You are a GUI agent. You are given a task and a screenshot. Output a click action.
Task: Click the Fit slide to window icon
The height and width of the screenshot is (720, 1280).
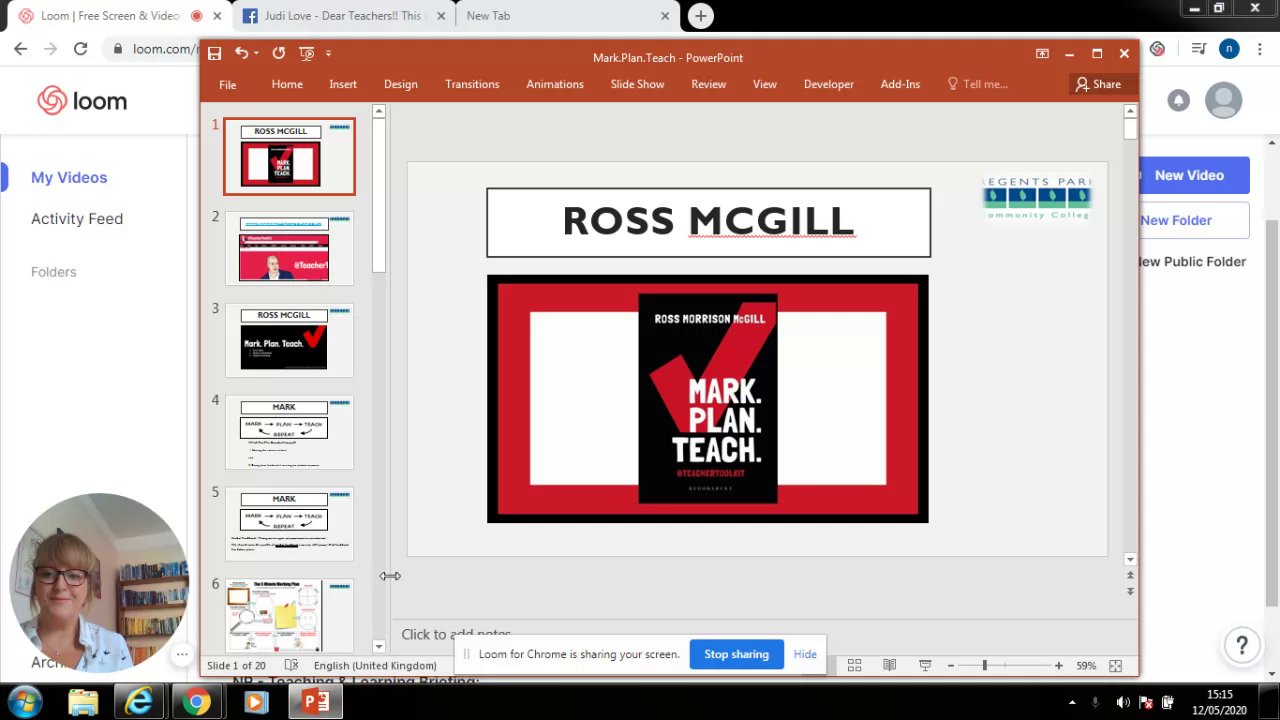tap(1115, 666)
